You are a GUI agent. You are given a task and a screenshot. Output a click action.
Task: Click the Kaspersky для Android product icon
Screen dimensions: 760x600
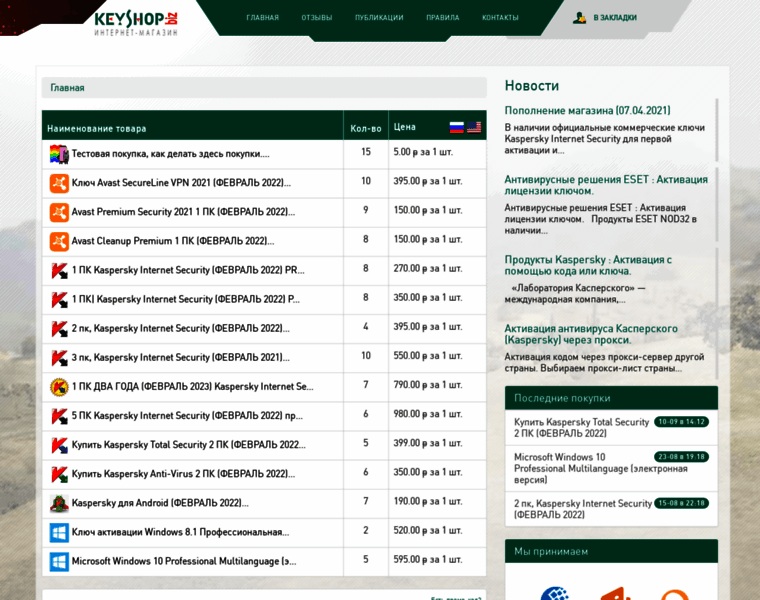point(59,503)
